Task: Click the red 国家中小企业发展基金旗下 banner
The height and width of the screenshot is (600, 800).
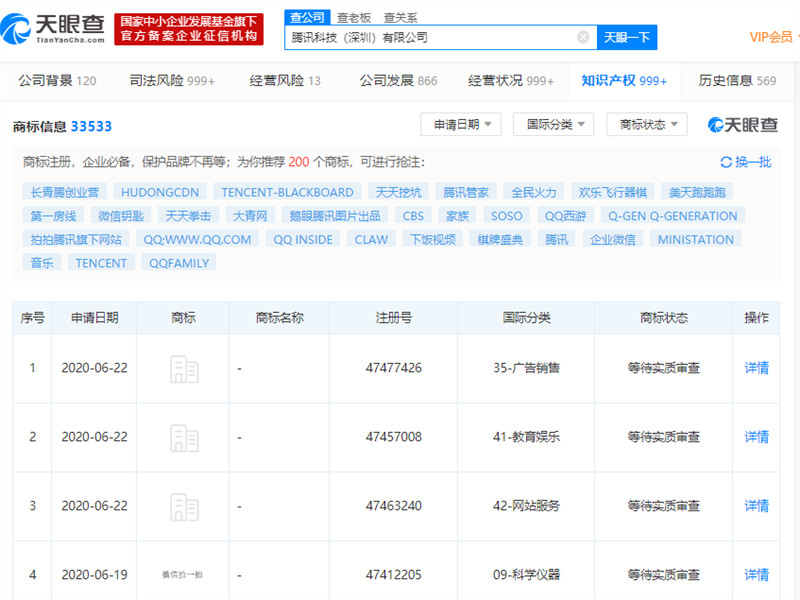Action: point(189,29)
